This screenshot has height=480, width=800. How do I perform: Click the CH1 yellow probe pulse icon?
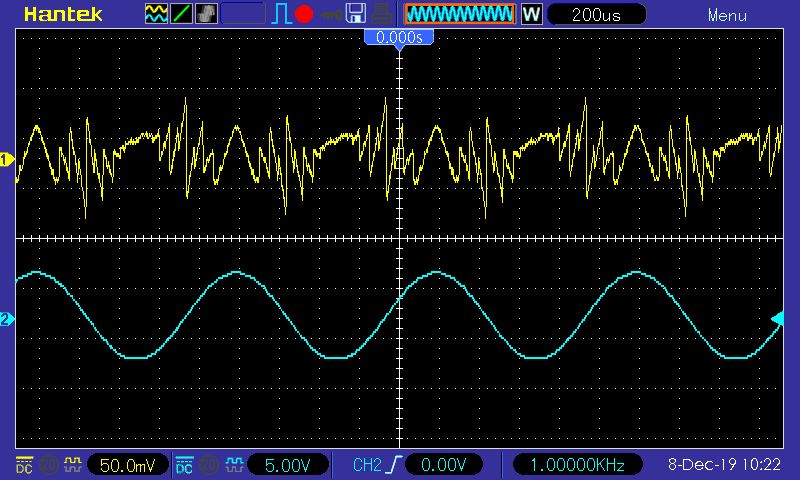[73, 464]
